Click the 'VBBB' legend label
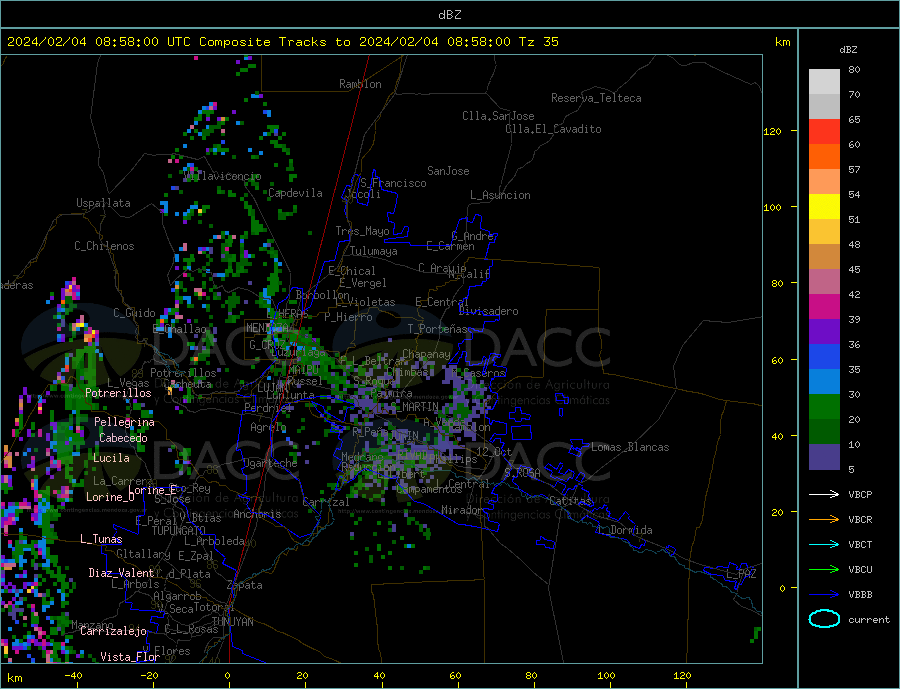 click(860, 594)
